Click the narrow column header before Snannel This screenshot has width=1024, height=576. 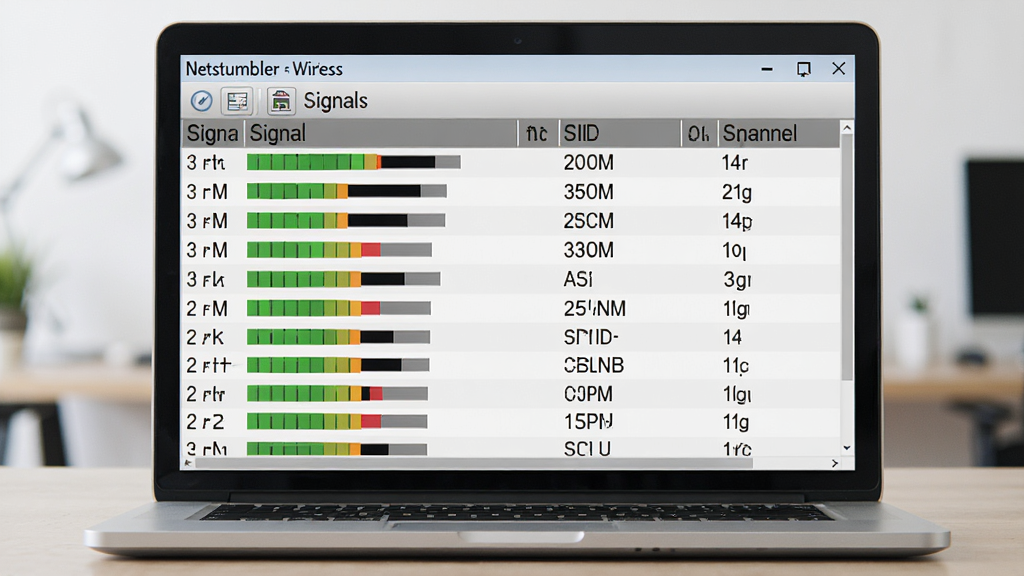tap(699, 133)
